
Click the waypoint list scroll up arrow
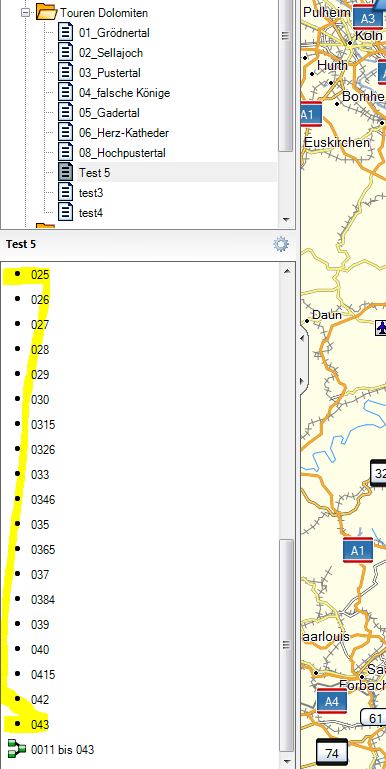[287, 271]
